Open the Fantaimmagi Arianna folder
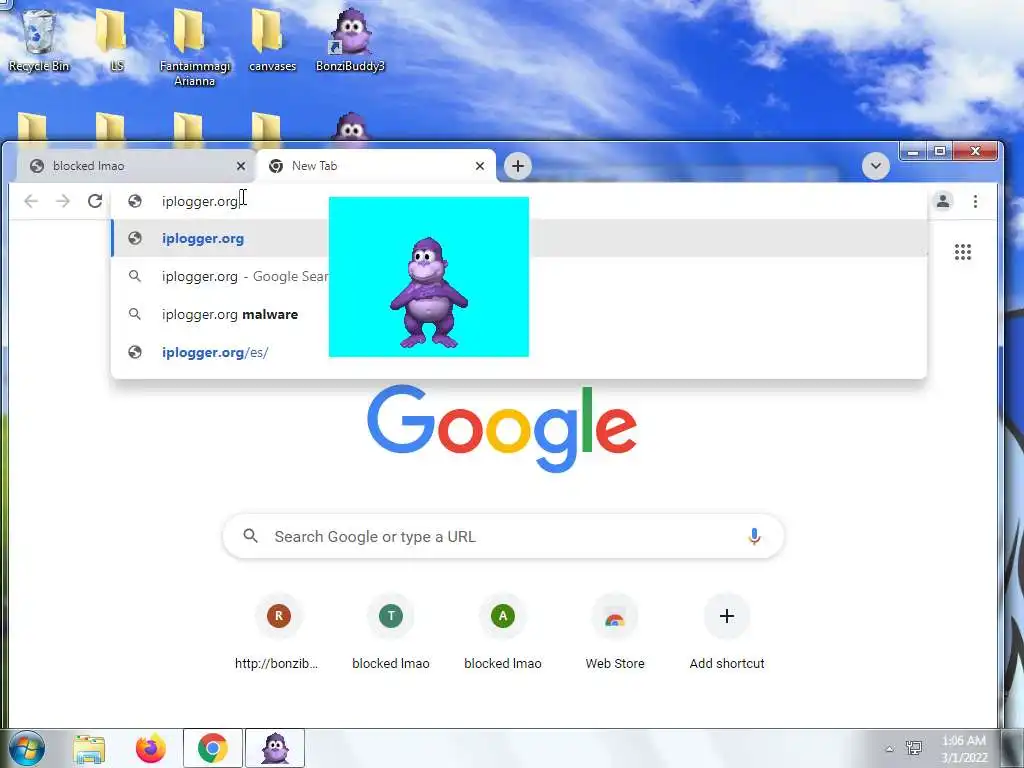This screenshot has height=768, width=1024. click(194, 46)
